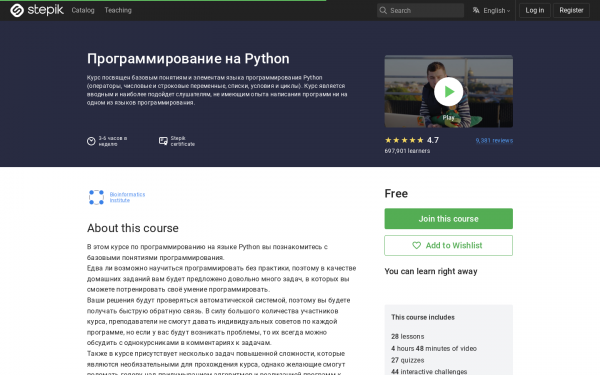Open the Bioinformatics Institute link
Image resolution: width=600 pixels, height=375 pixels.
[127, 197]
